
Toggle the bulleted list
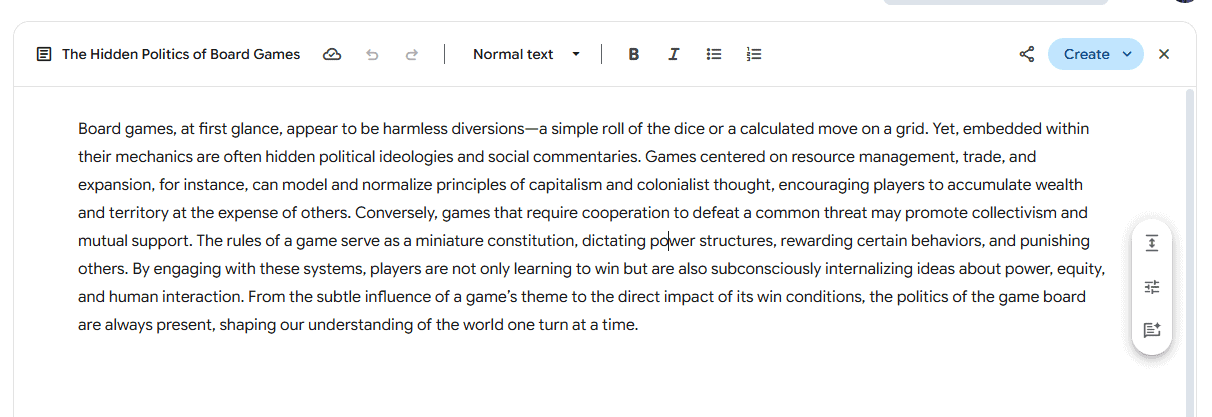714,55
